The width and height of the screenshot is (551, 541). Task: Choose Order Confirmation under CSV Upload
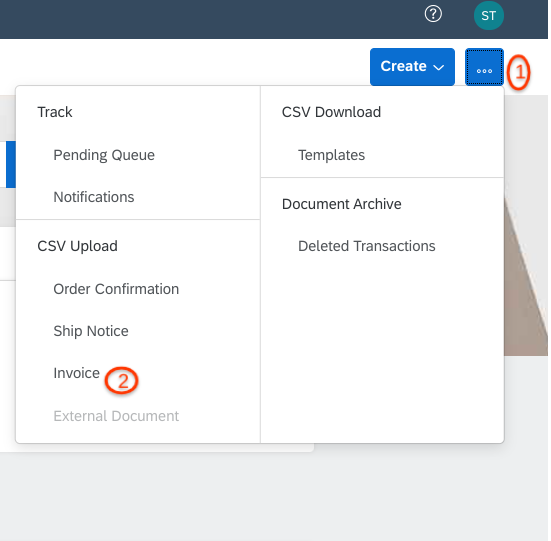[116, 289]
